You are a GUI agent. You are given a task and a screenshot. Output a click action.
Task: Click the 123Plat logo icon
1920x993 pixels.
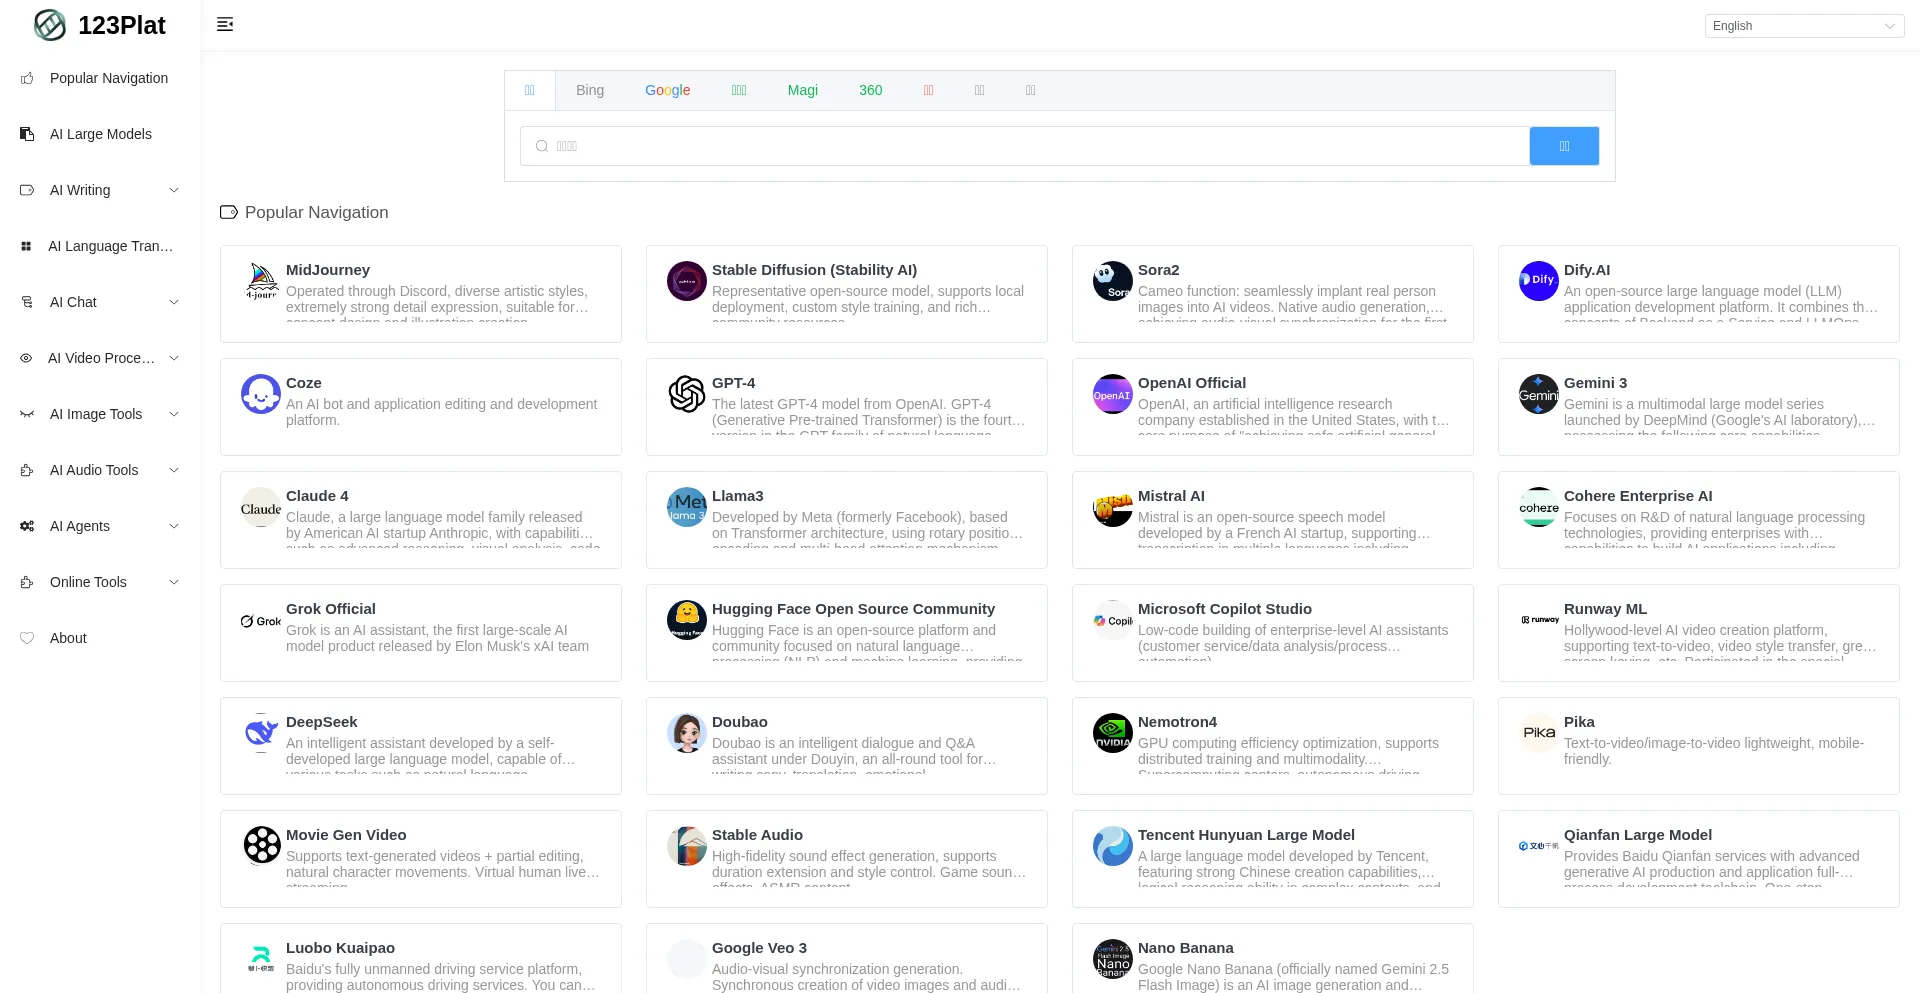(x=49, y=25)
